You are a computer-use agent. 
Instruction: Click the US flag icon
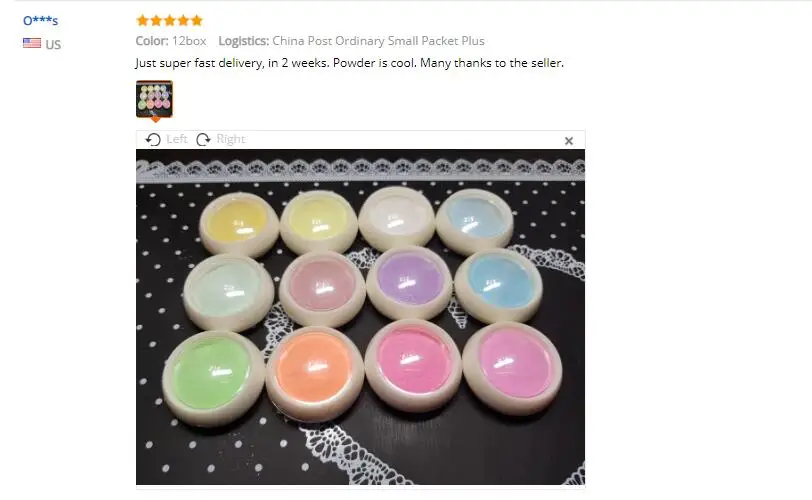(32, 43)
